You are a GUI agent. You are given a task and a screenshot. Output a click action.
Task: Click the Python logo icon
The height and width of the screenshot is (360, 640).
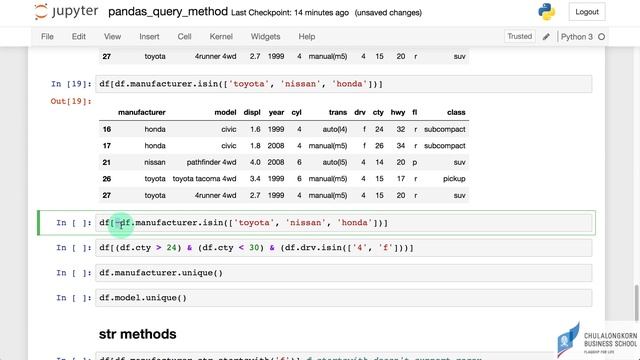(547, 11)
